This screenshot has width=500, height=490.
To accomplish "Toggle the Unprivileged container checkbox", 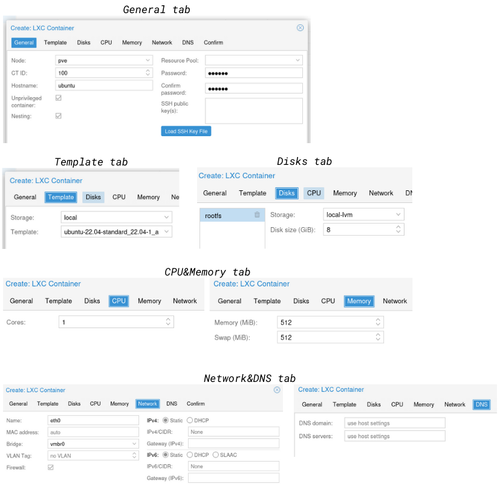I will (58, 98).
